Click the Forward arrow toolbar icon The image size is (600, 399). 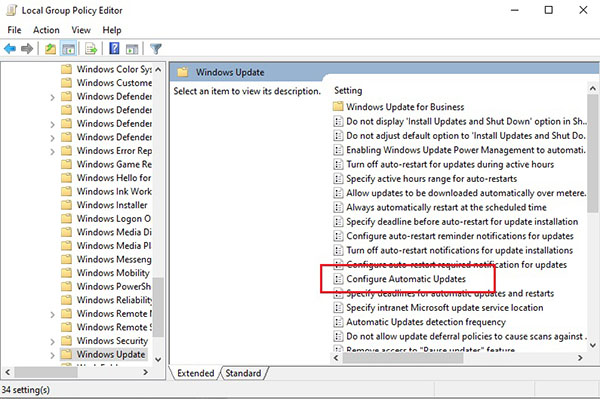click(27, 49)
